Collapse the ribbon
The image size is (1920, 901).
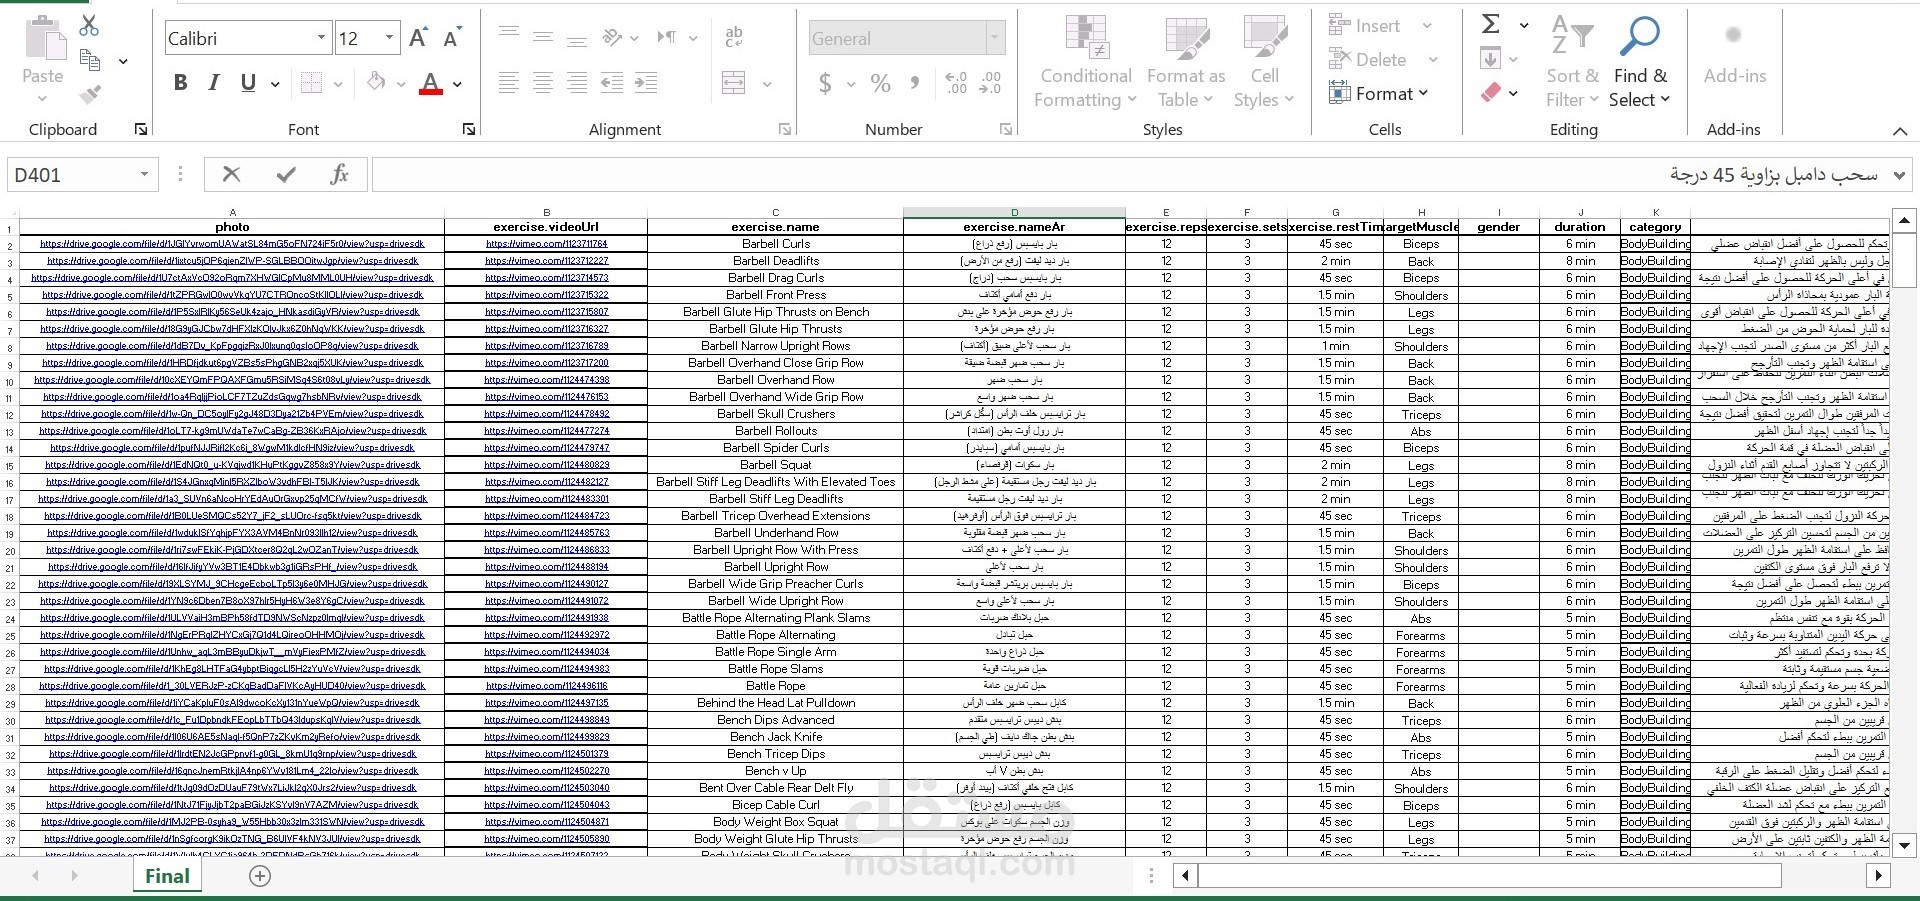click(x=1899, y=131)
